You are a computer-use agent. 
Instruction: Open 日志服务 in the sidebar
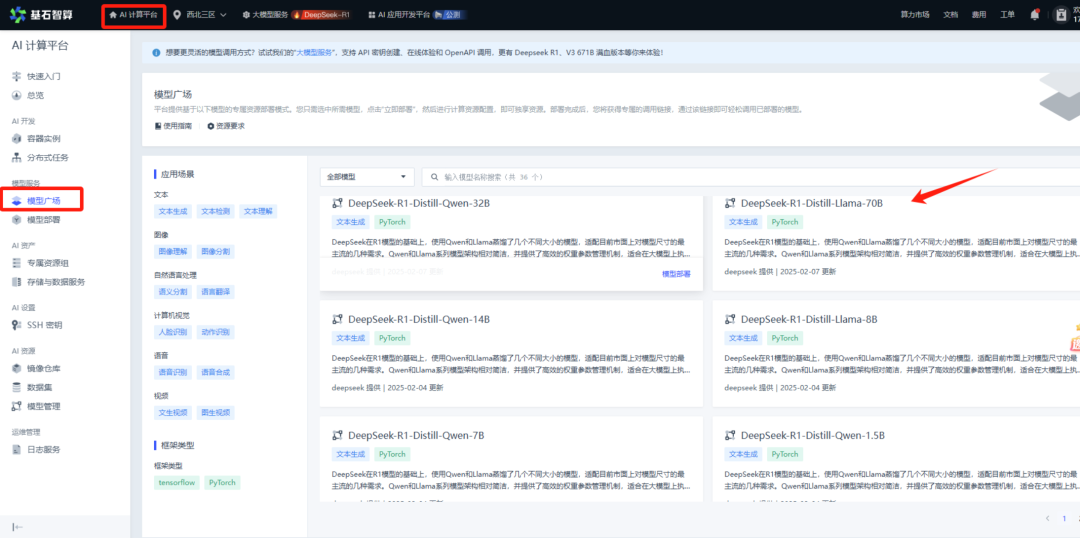pos(43,449)
